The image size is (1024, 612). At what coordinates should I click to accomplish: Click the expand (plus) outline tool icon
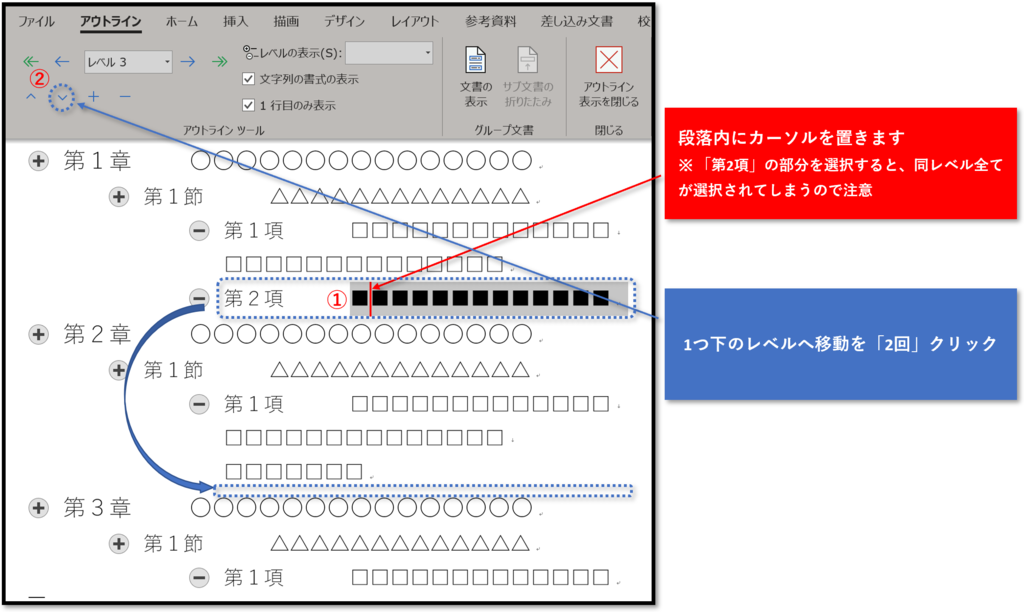(x=92, y=95)
